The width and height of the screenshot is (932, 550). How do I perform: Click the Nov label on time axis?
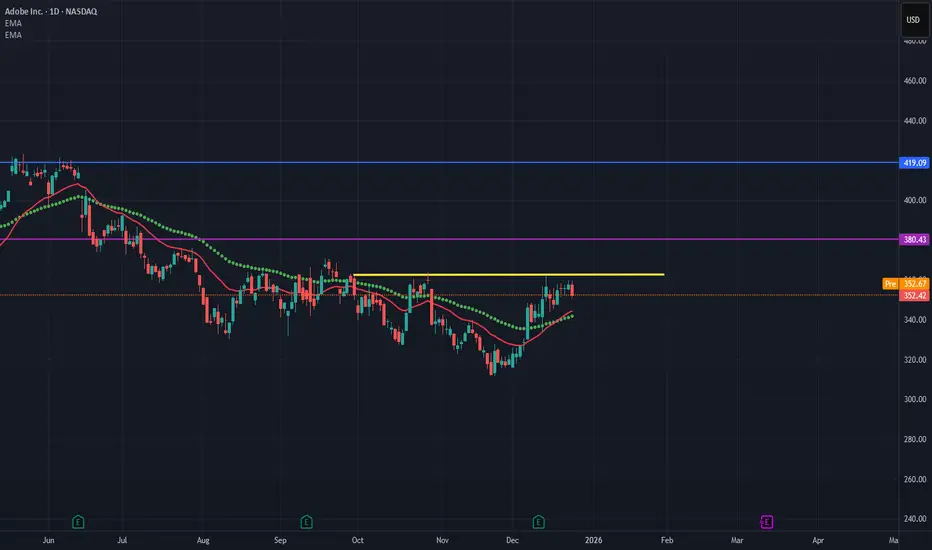[x=442, y=540]
